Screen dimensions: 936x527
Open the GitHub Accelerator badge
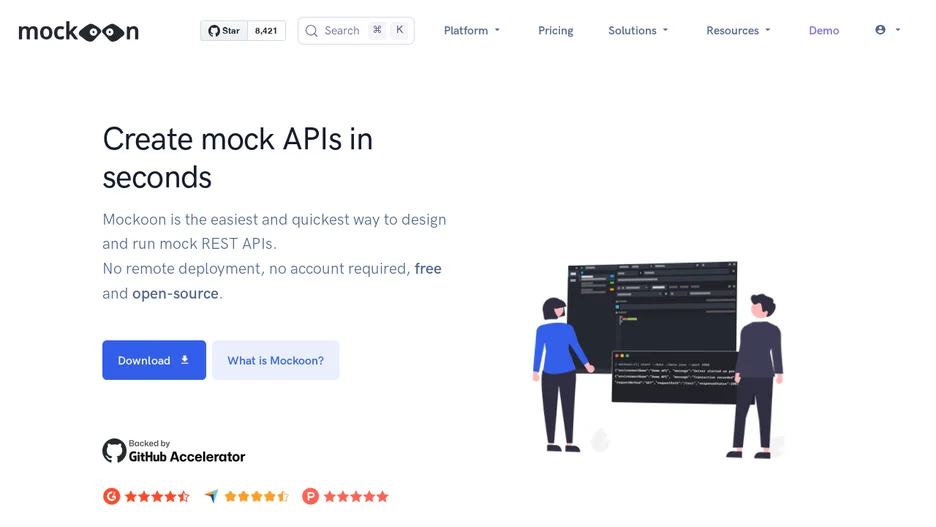(x=174, y=451)
